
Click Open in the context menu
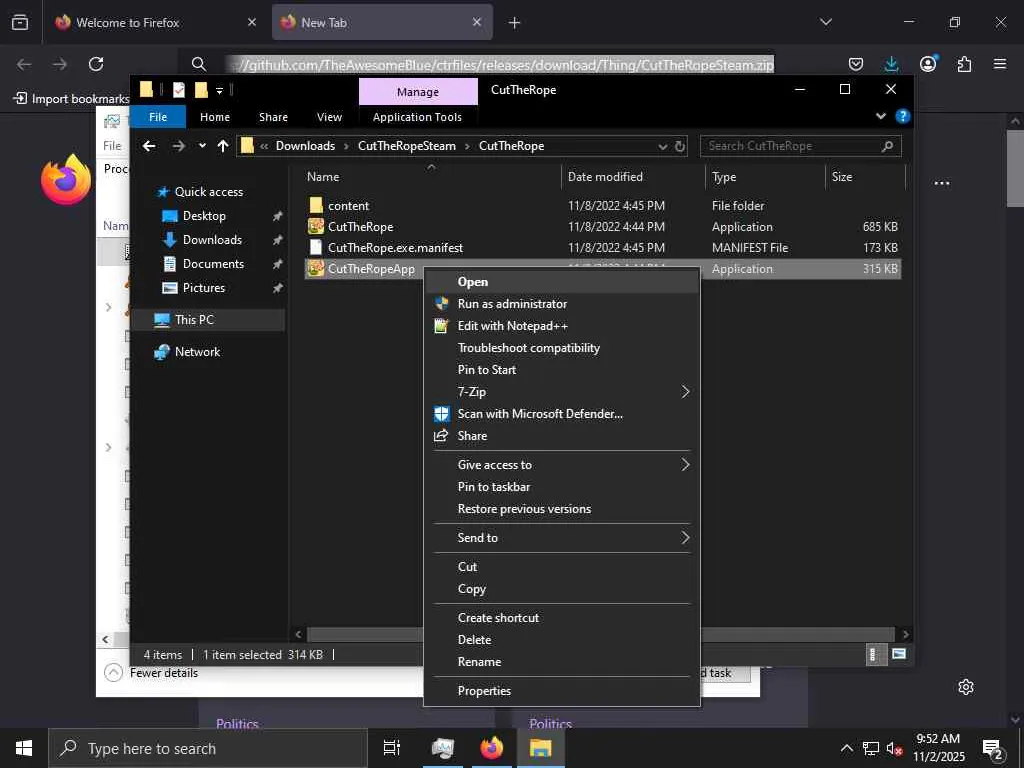(562, 281)
